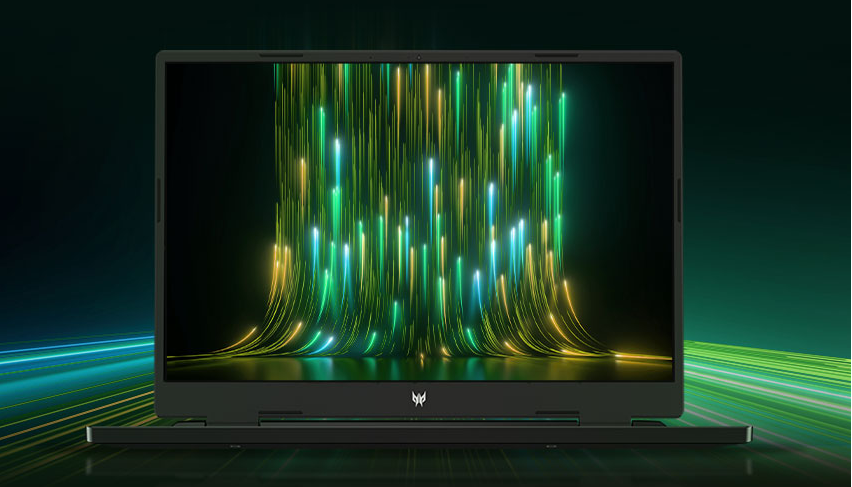The height and width of the screenshot is (487, 852).
Task: Click the webcam at the top of the laptop bezel
Action: pos(418,57)
